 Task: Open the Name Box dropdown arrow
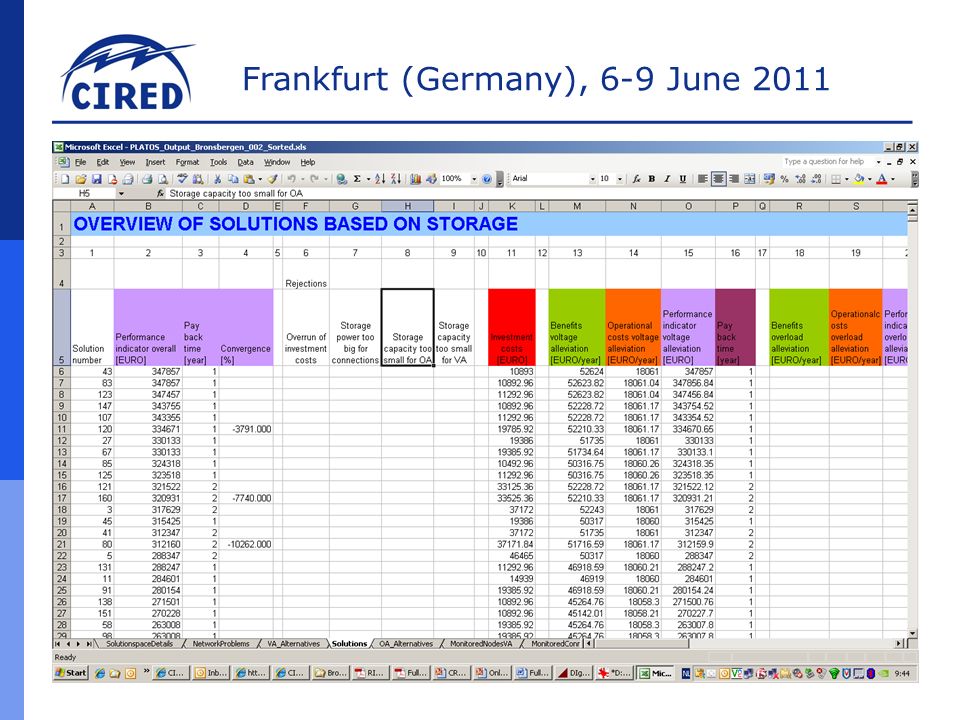(x=121, y=193)
